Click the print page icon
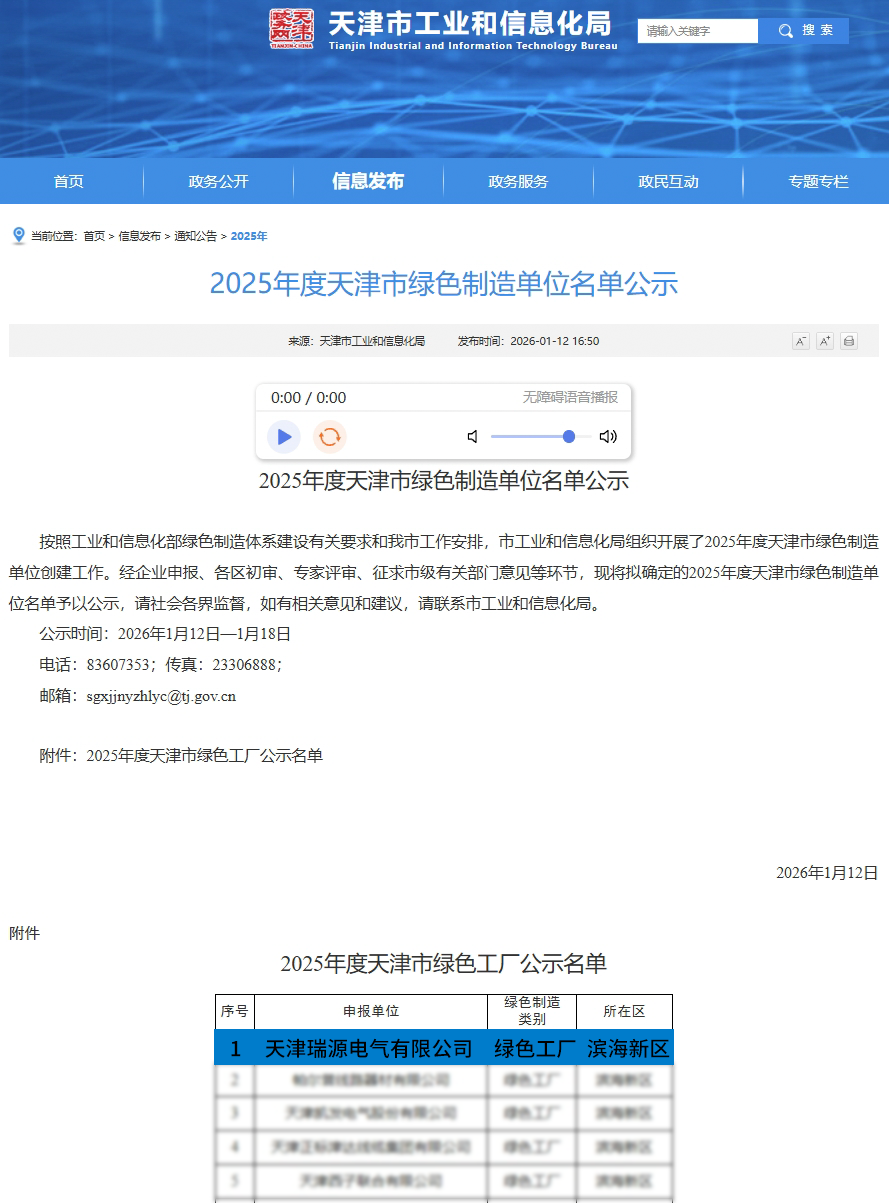Viewport: 889px width, 1203px height. (849, 341)
